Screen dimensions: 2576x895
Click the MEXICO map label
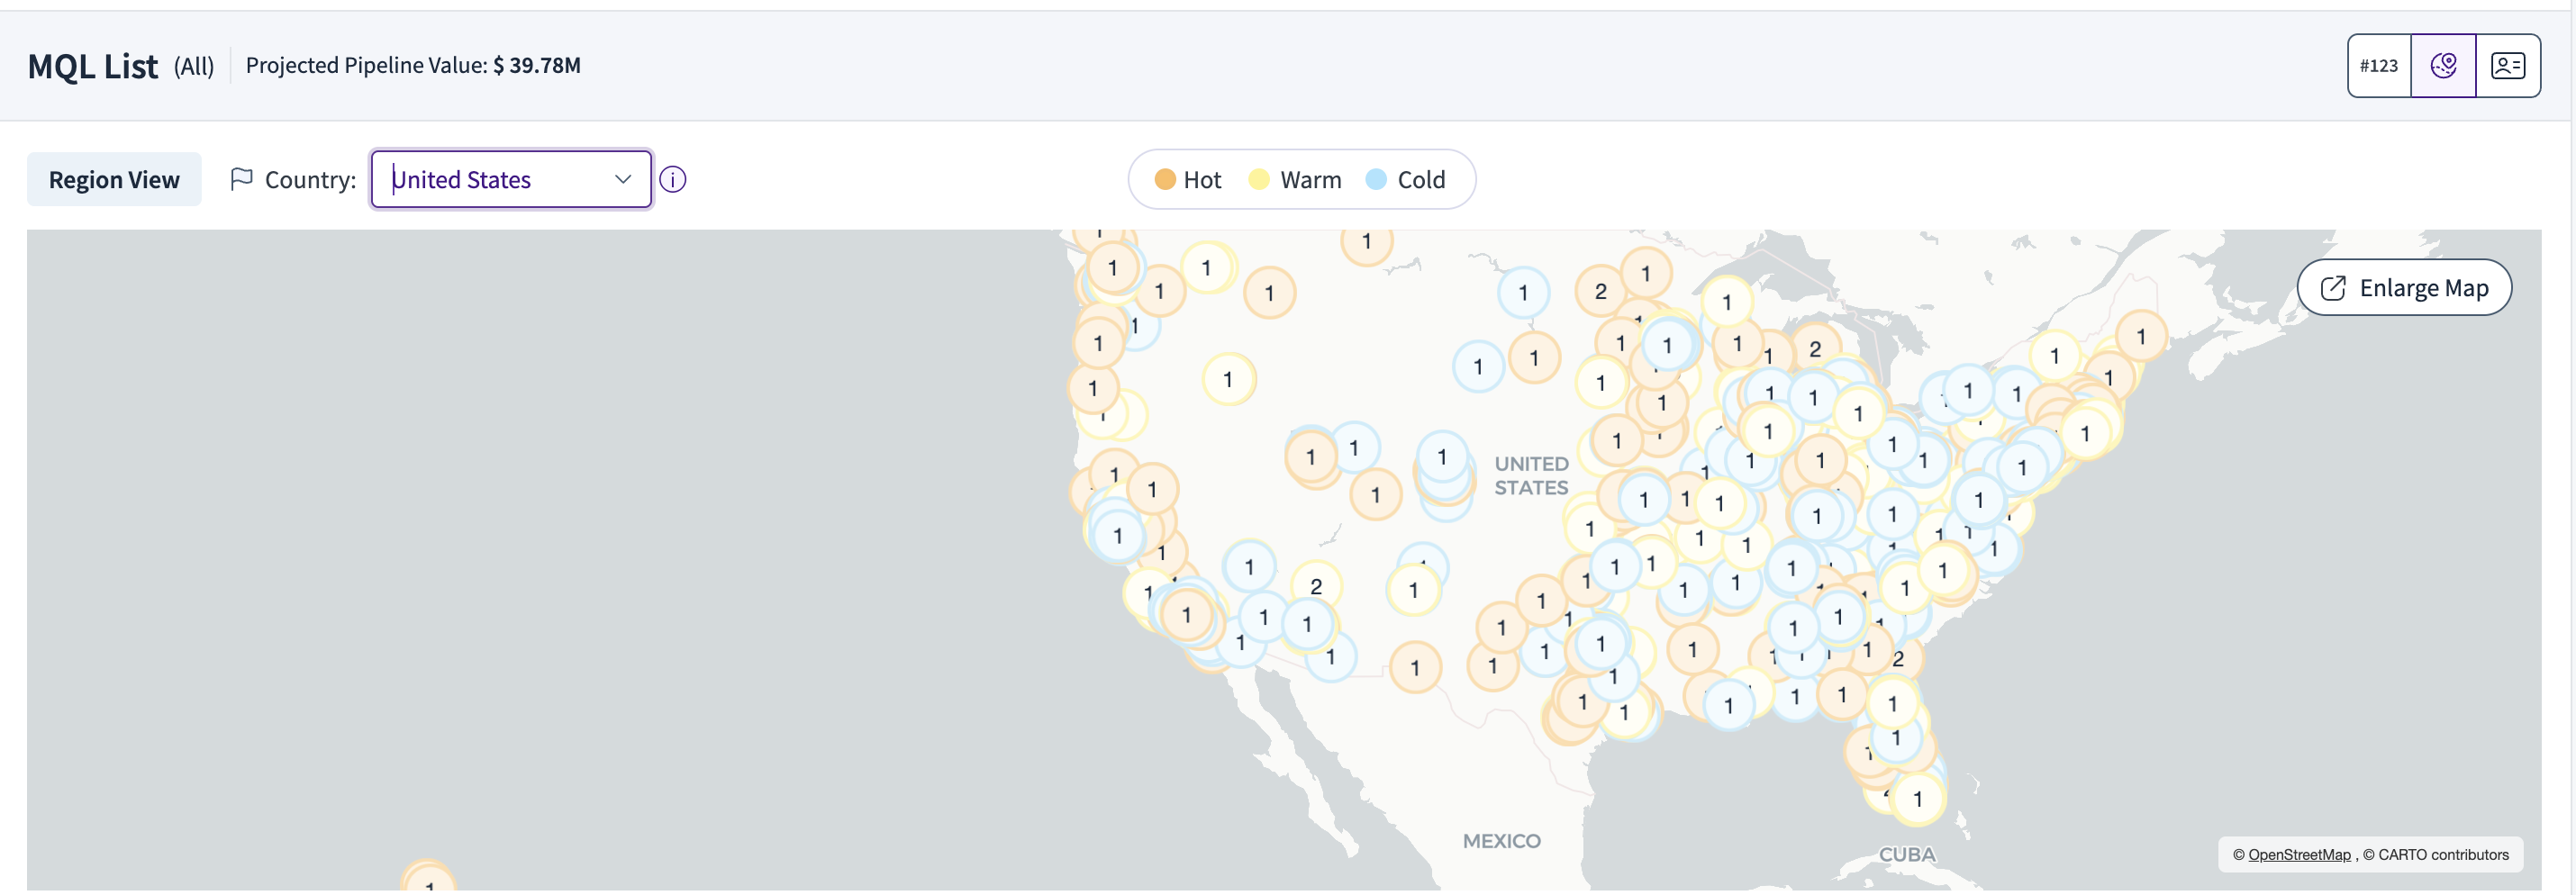(1501, 842)
